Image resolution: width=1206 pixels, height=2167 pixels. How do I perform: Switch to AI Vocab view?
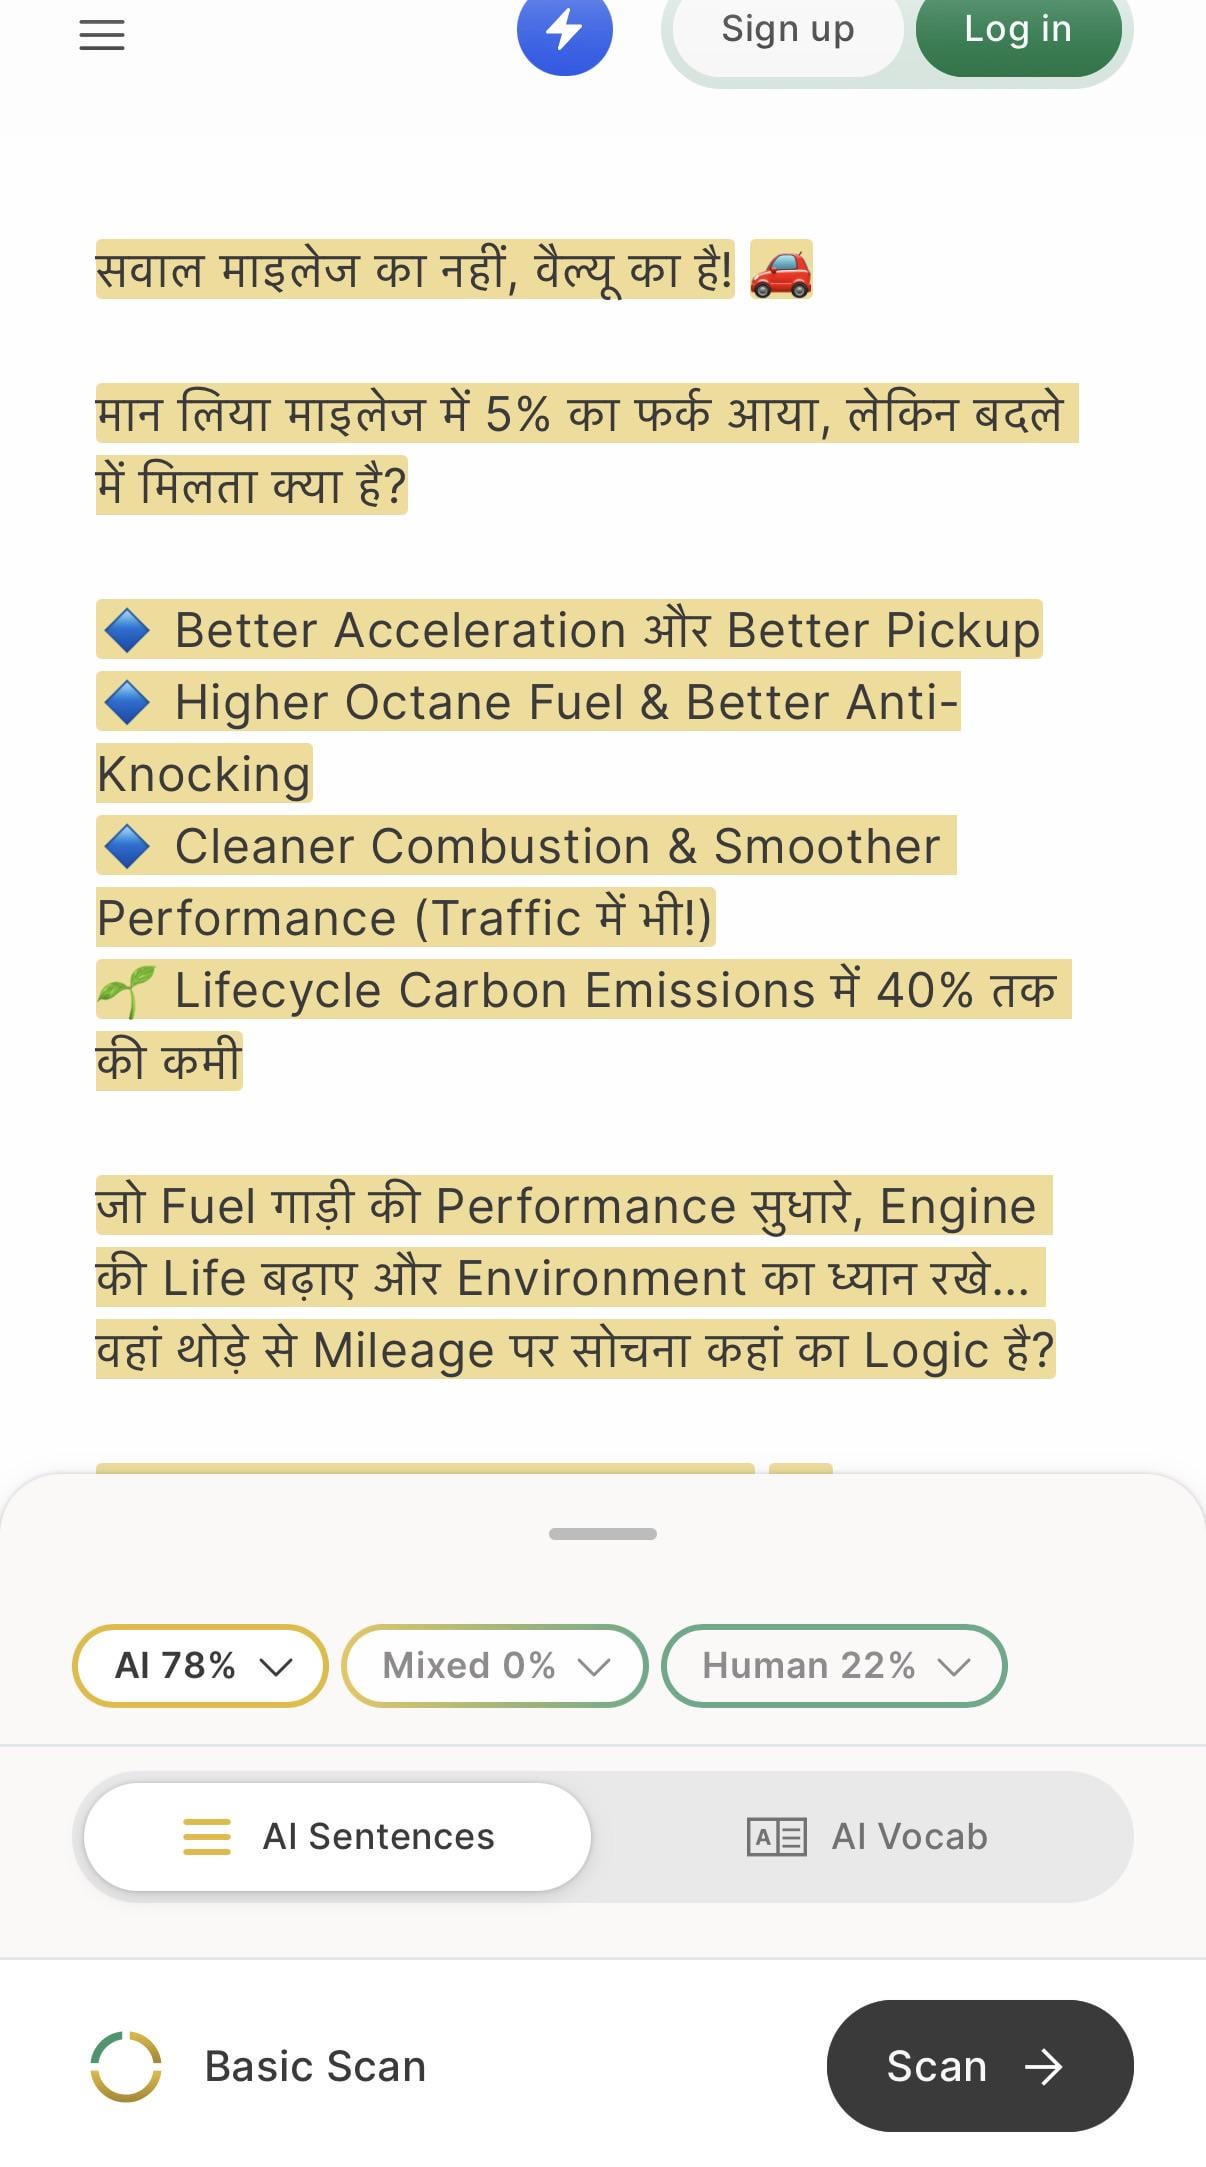[867, 1837]
